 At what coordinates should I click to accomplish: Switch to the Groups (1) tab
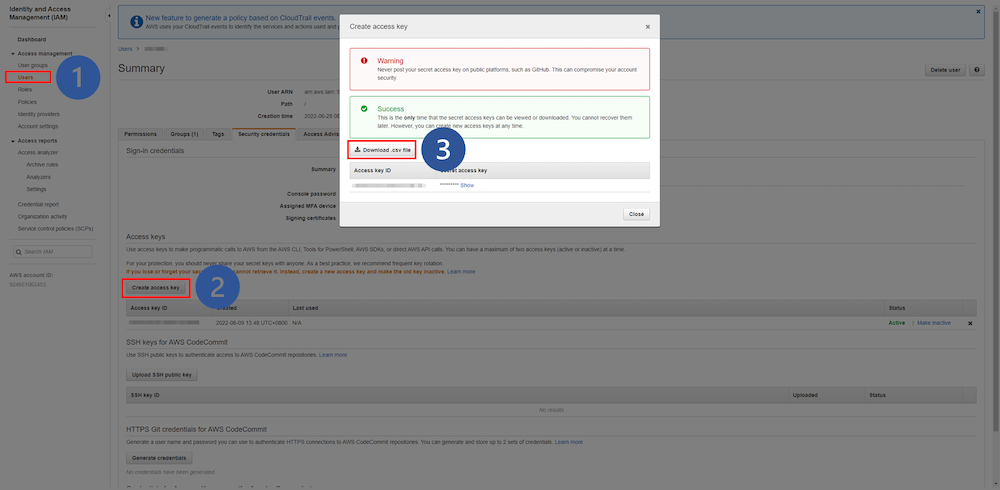[184, 134]
